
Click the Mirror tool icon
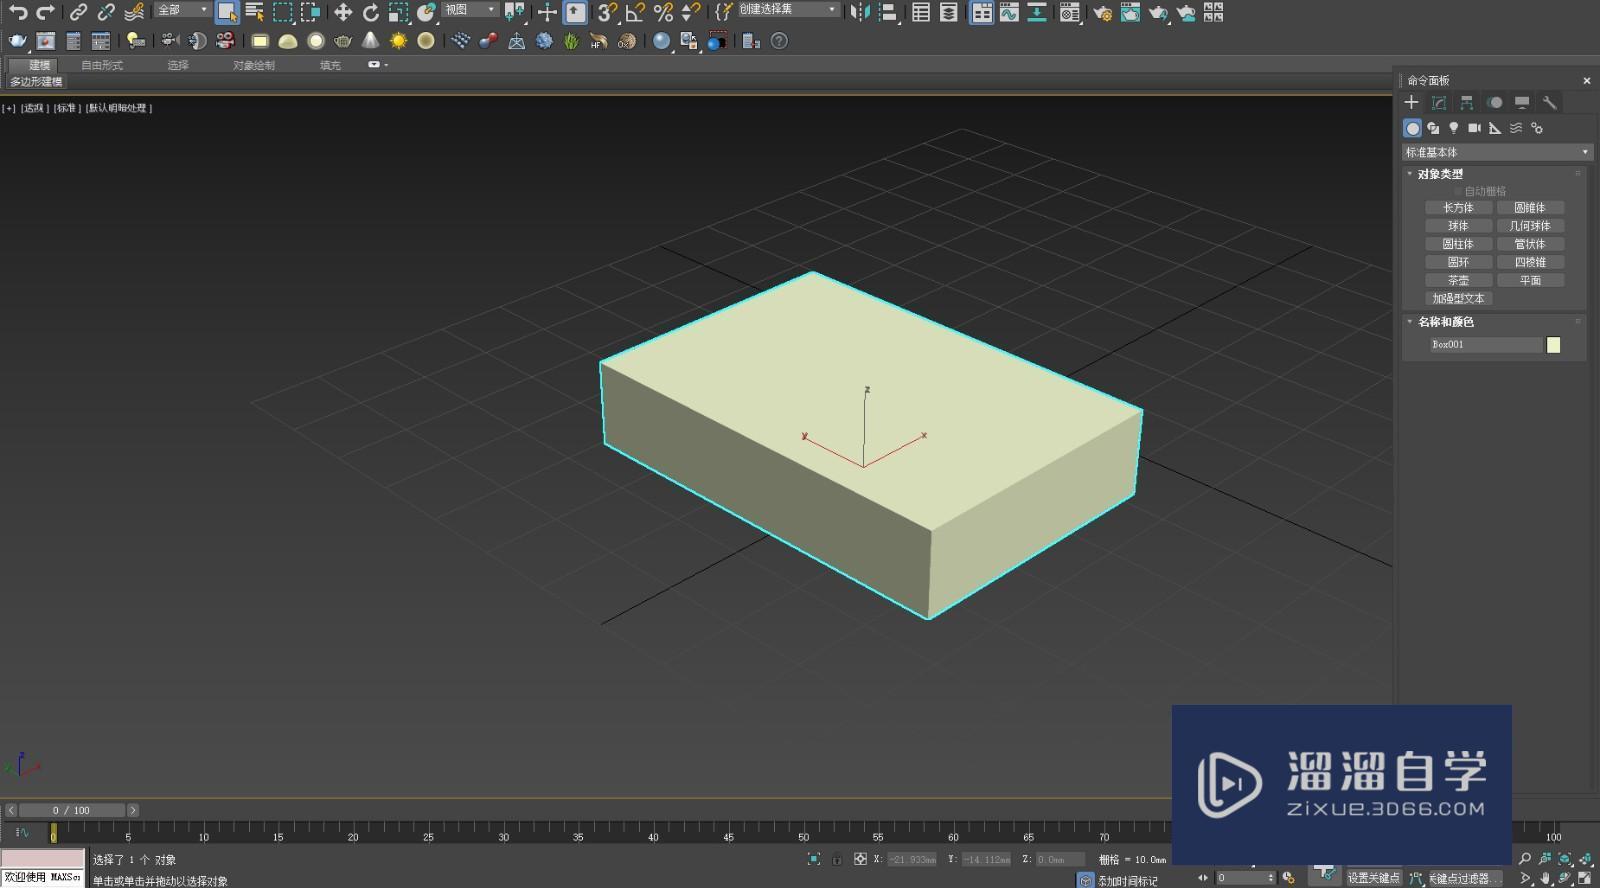pos(859,12)
